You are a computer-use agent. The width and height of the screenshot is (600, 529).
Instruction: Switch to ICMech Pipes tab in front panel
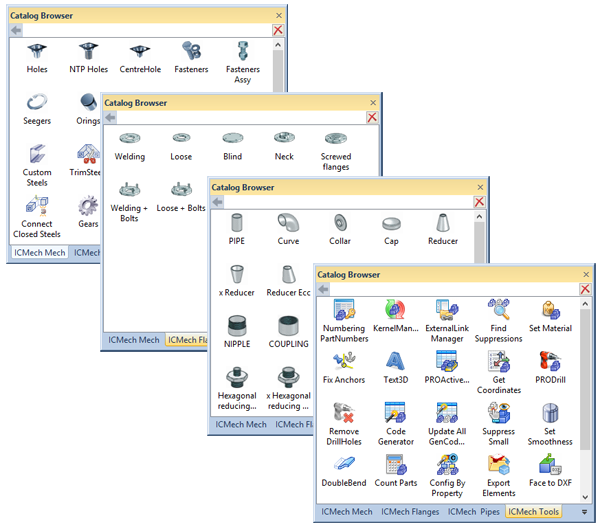[475, 512]
